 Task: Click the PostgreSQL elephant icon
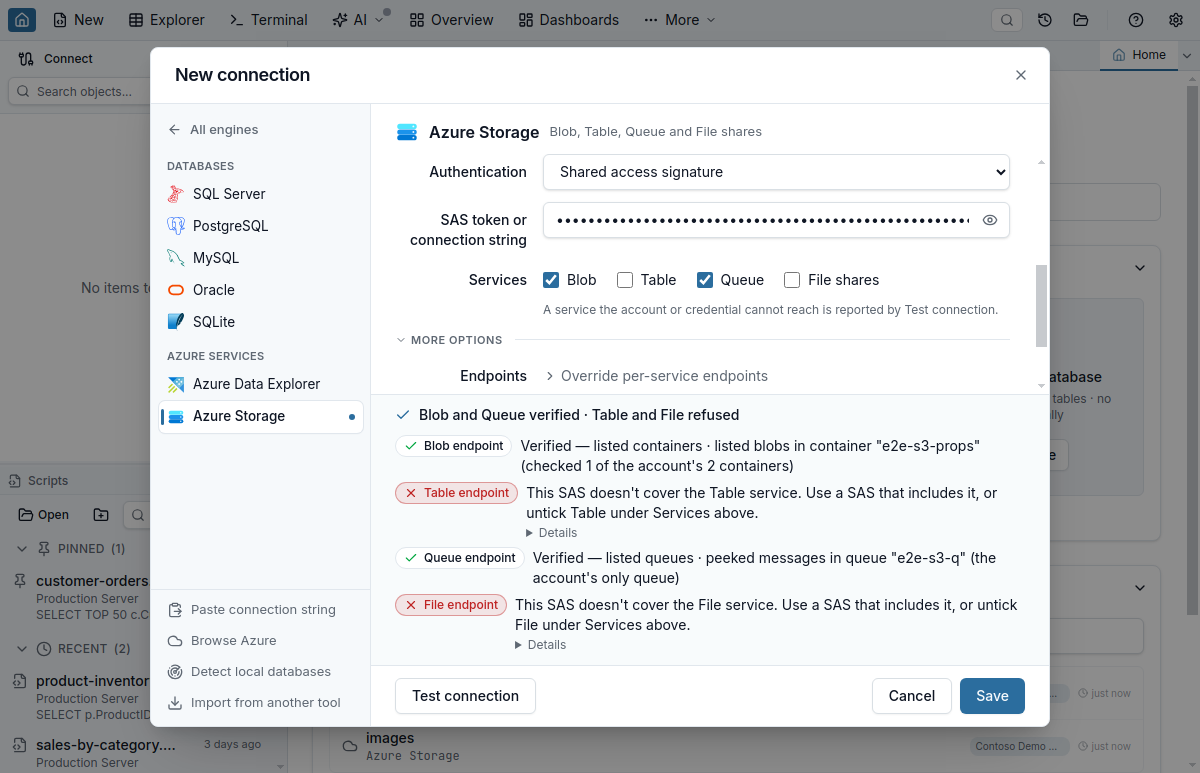click(176, 226)
